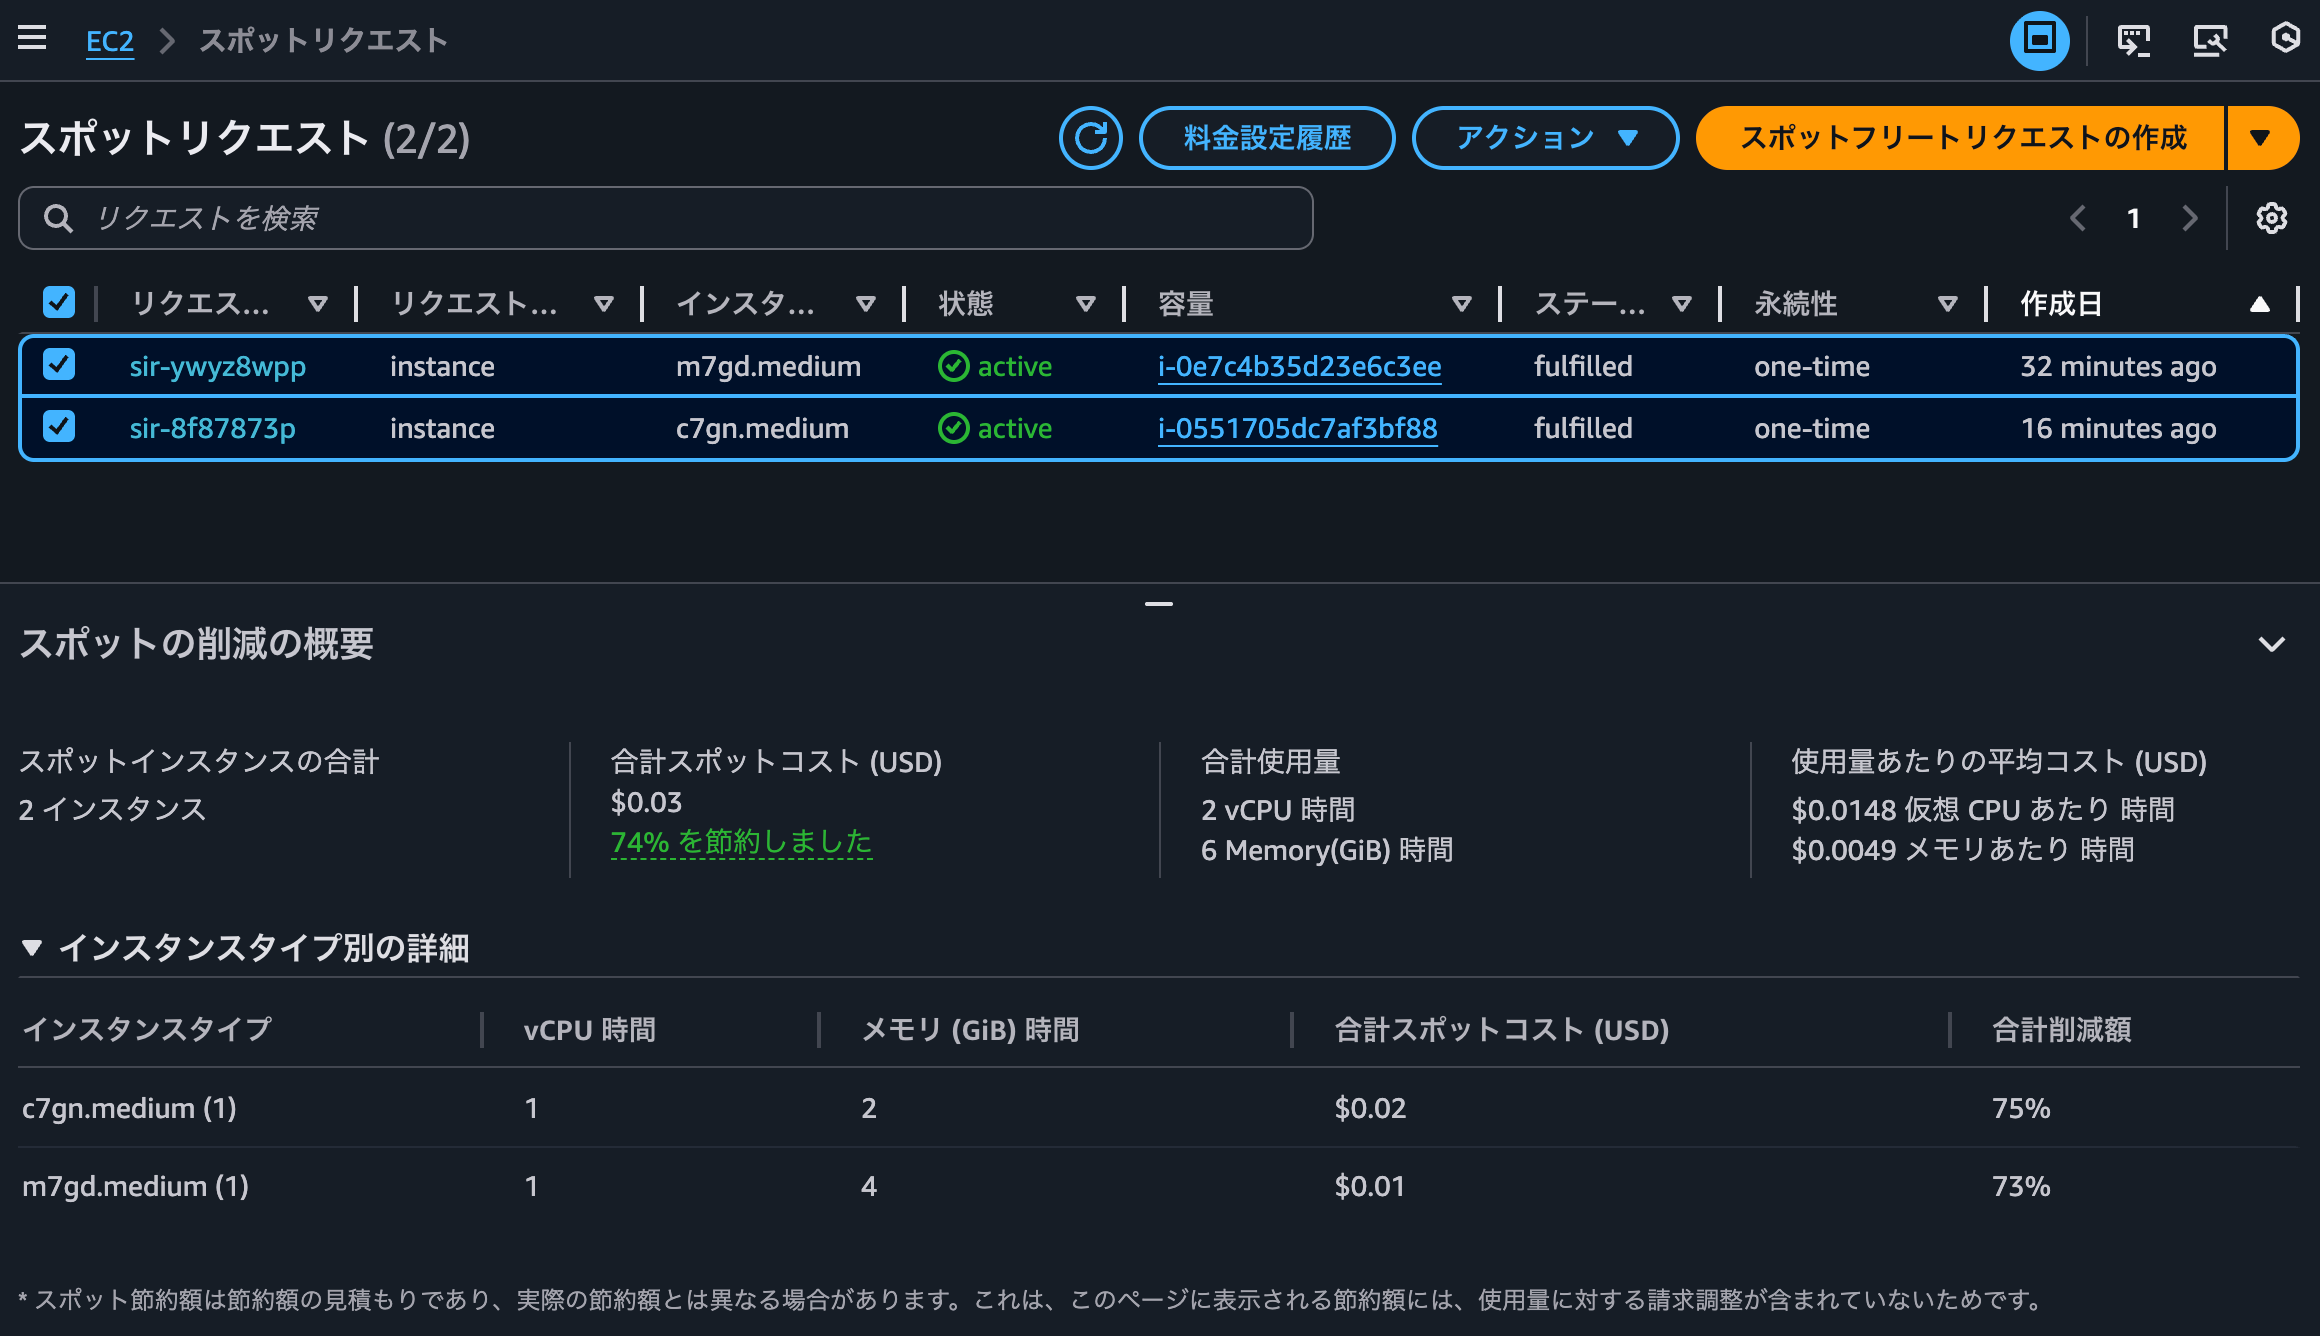Click the refresh spot requests icon
This screenshot has height=1336, width=2320.
point(1090,138)
